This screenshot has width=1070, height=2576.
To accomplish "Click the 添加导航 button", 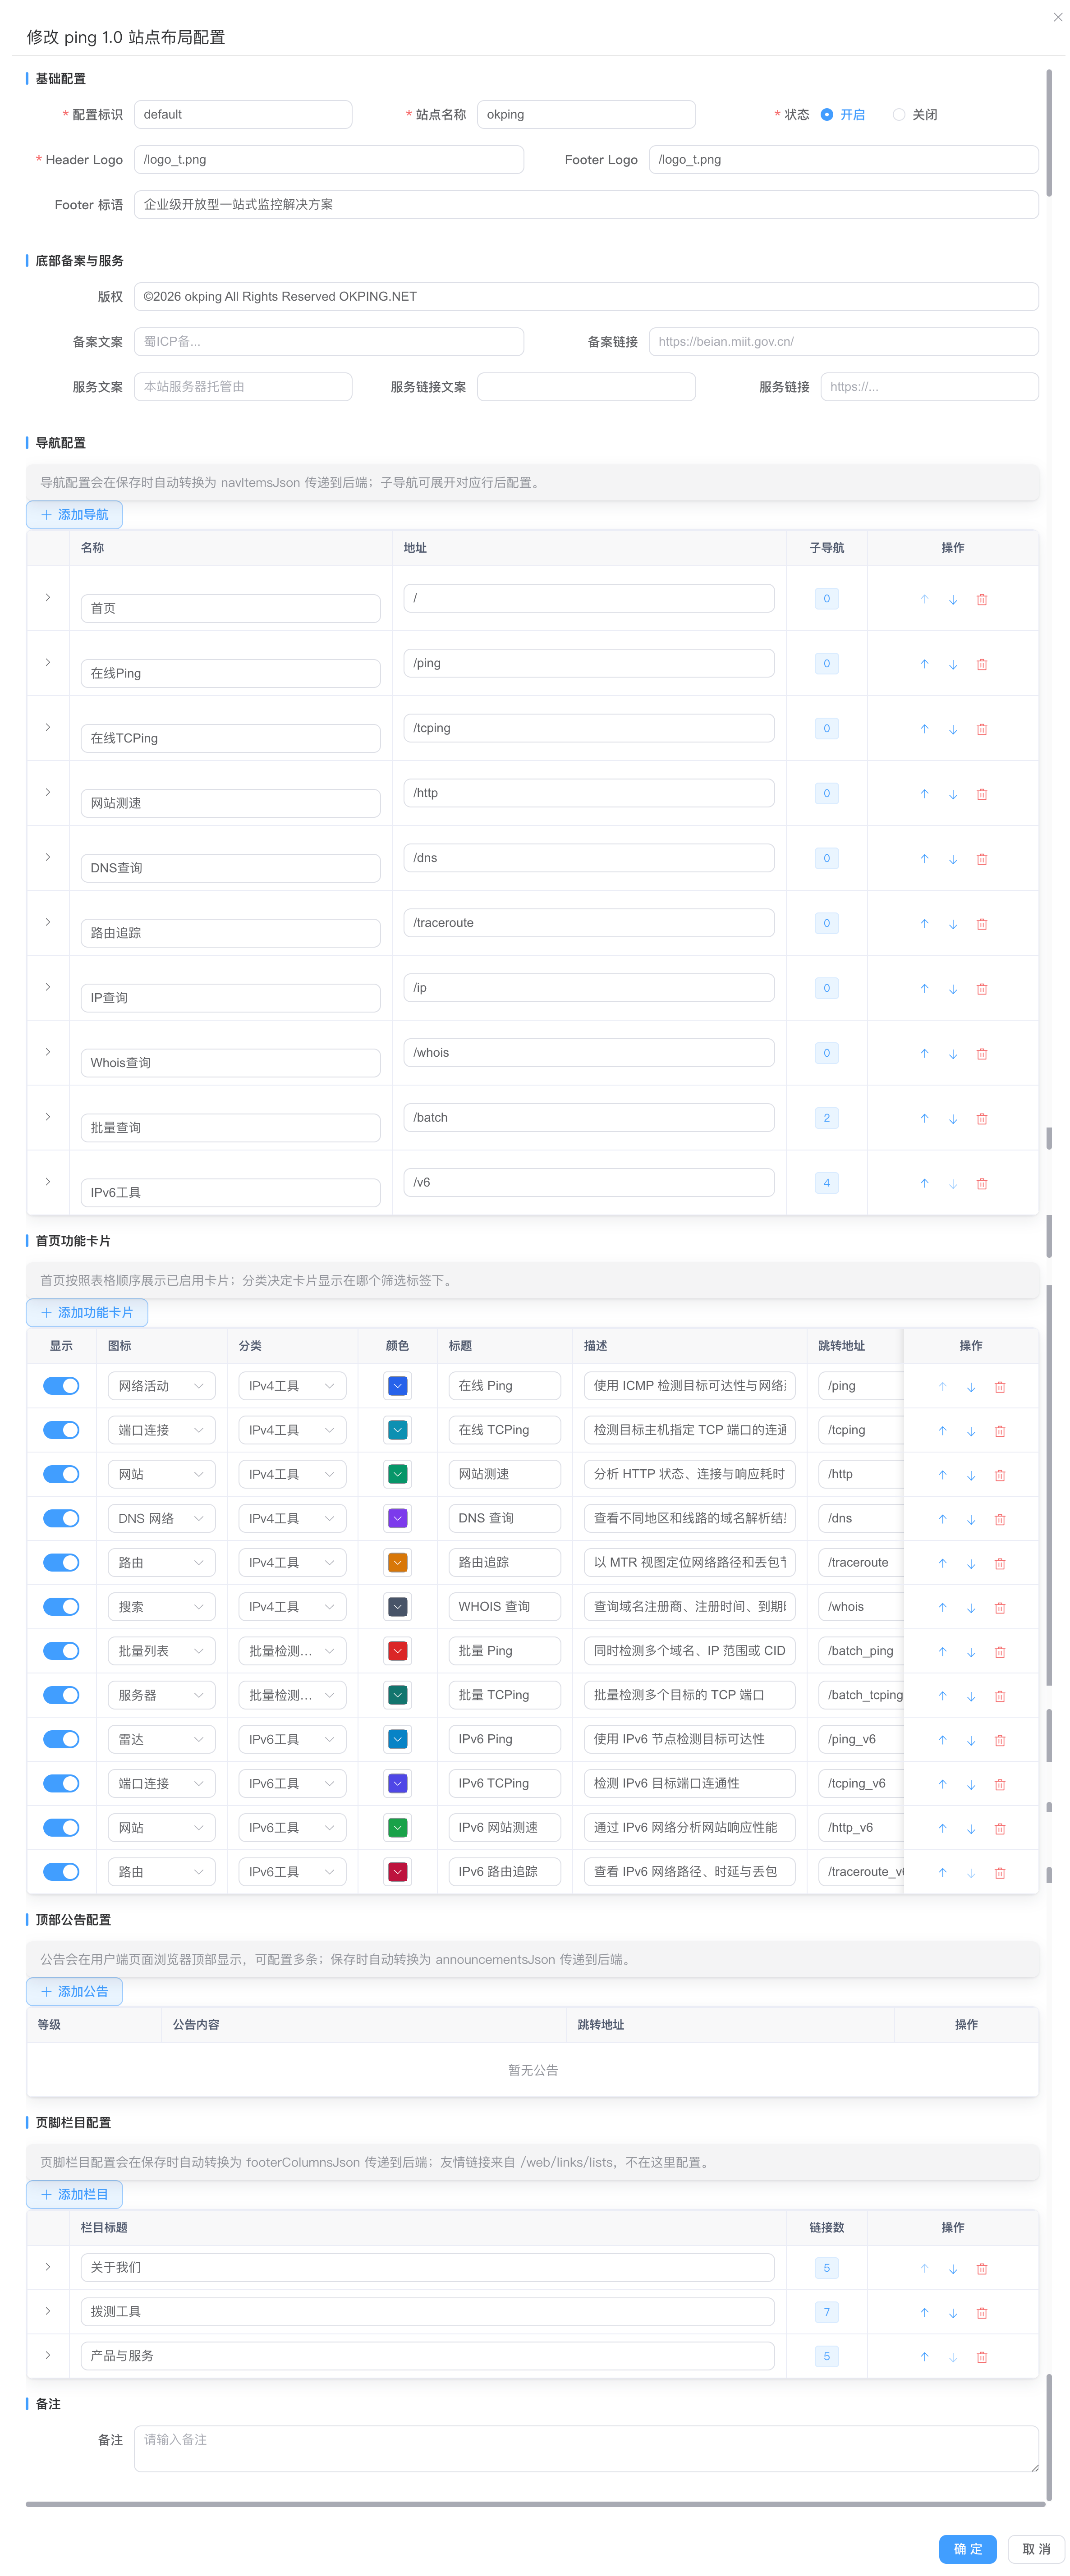I will coord(74,515).
